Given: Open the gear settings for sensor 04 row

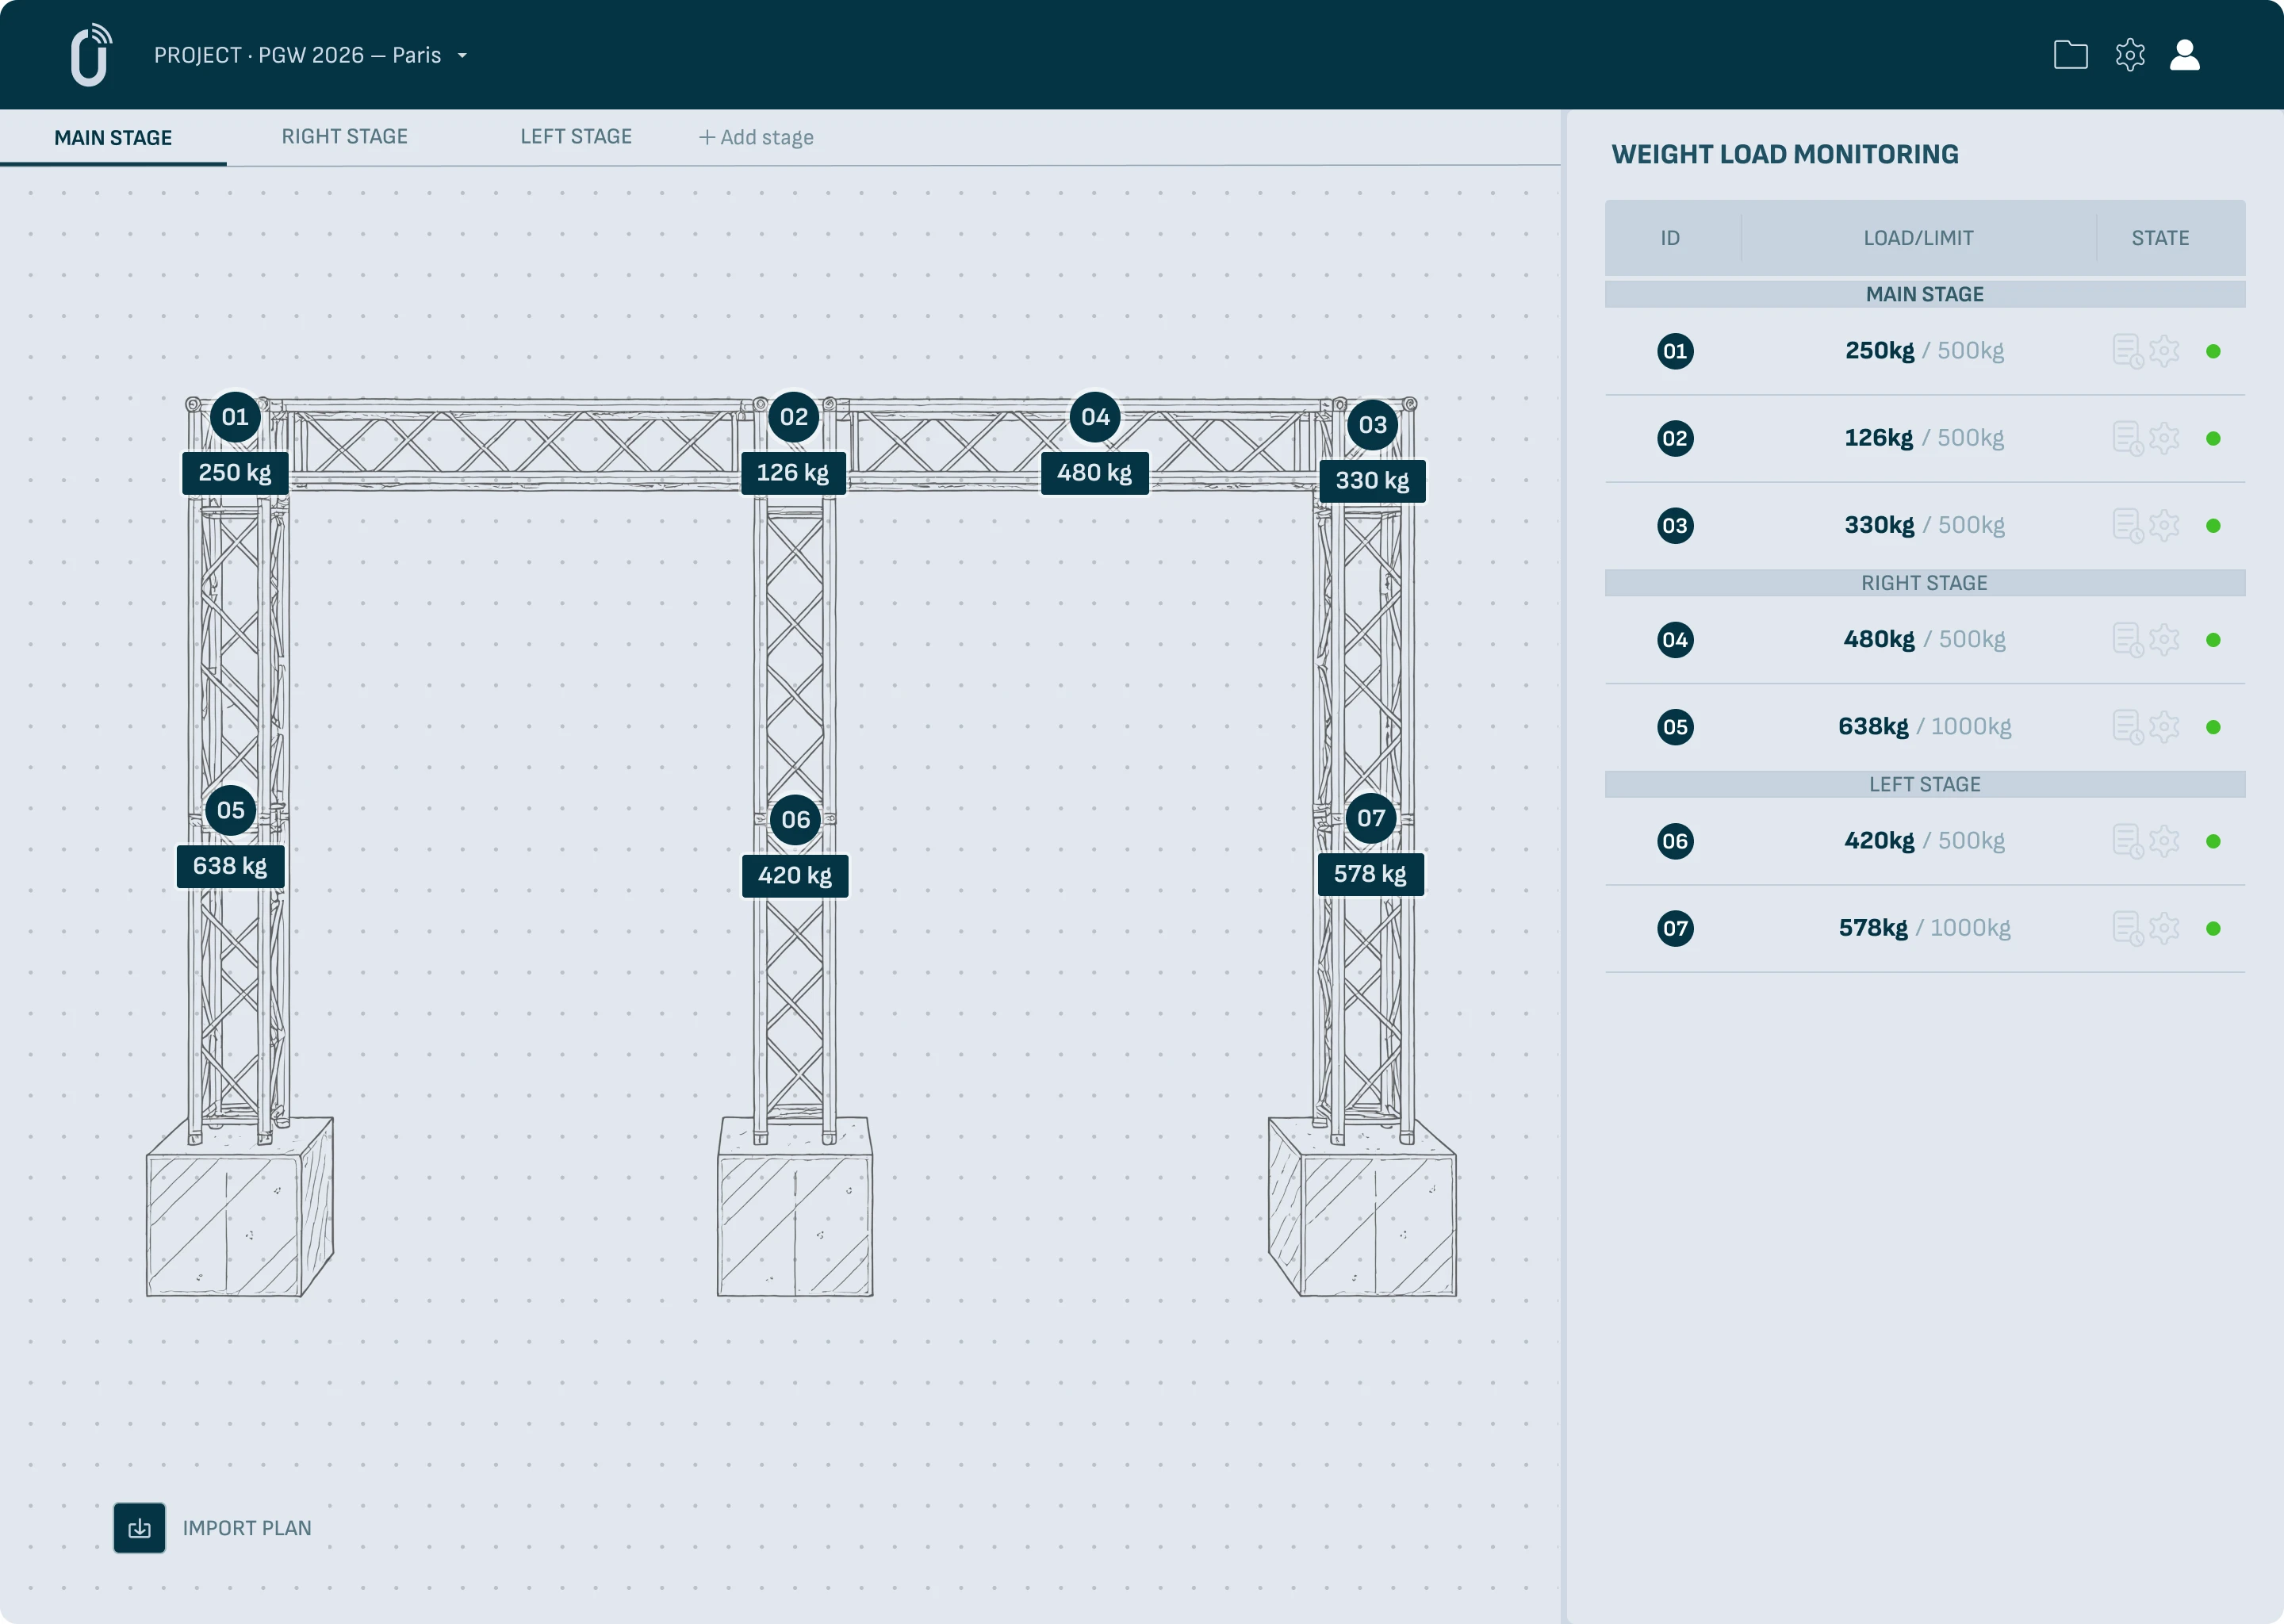Looking at the screenshot, I should [x=2164, y=639].
